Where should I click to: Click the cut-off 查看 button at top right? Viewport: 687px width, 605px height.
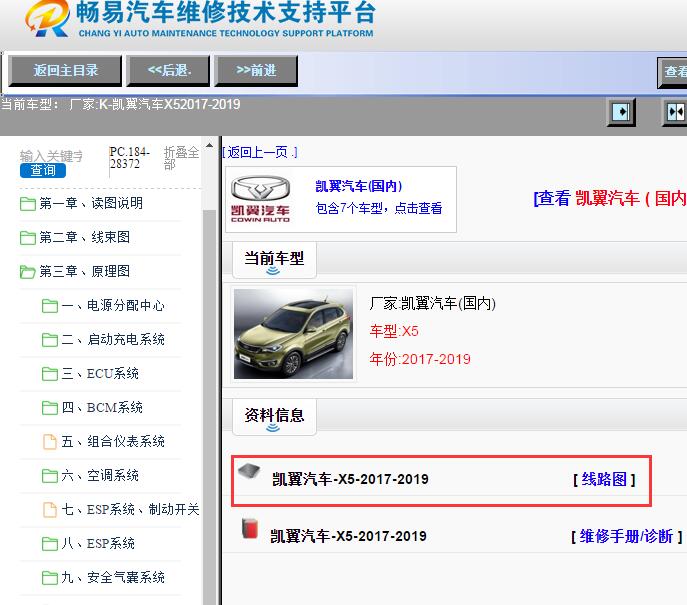click(x=672, y=72)
